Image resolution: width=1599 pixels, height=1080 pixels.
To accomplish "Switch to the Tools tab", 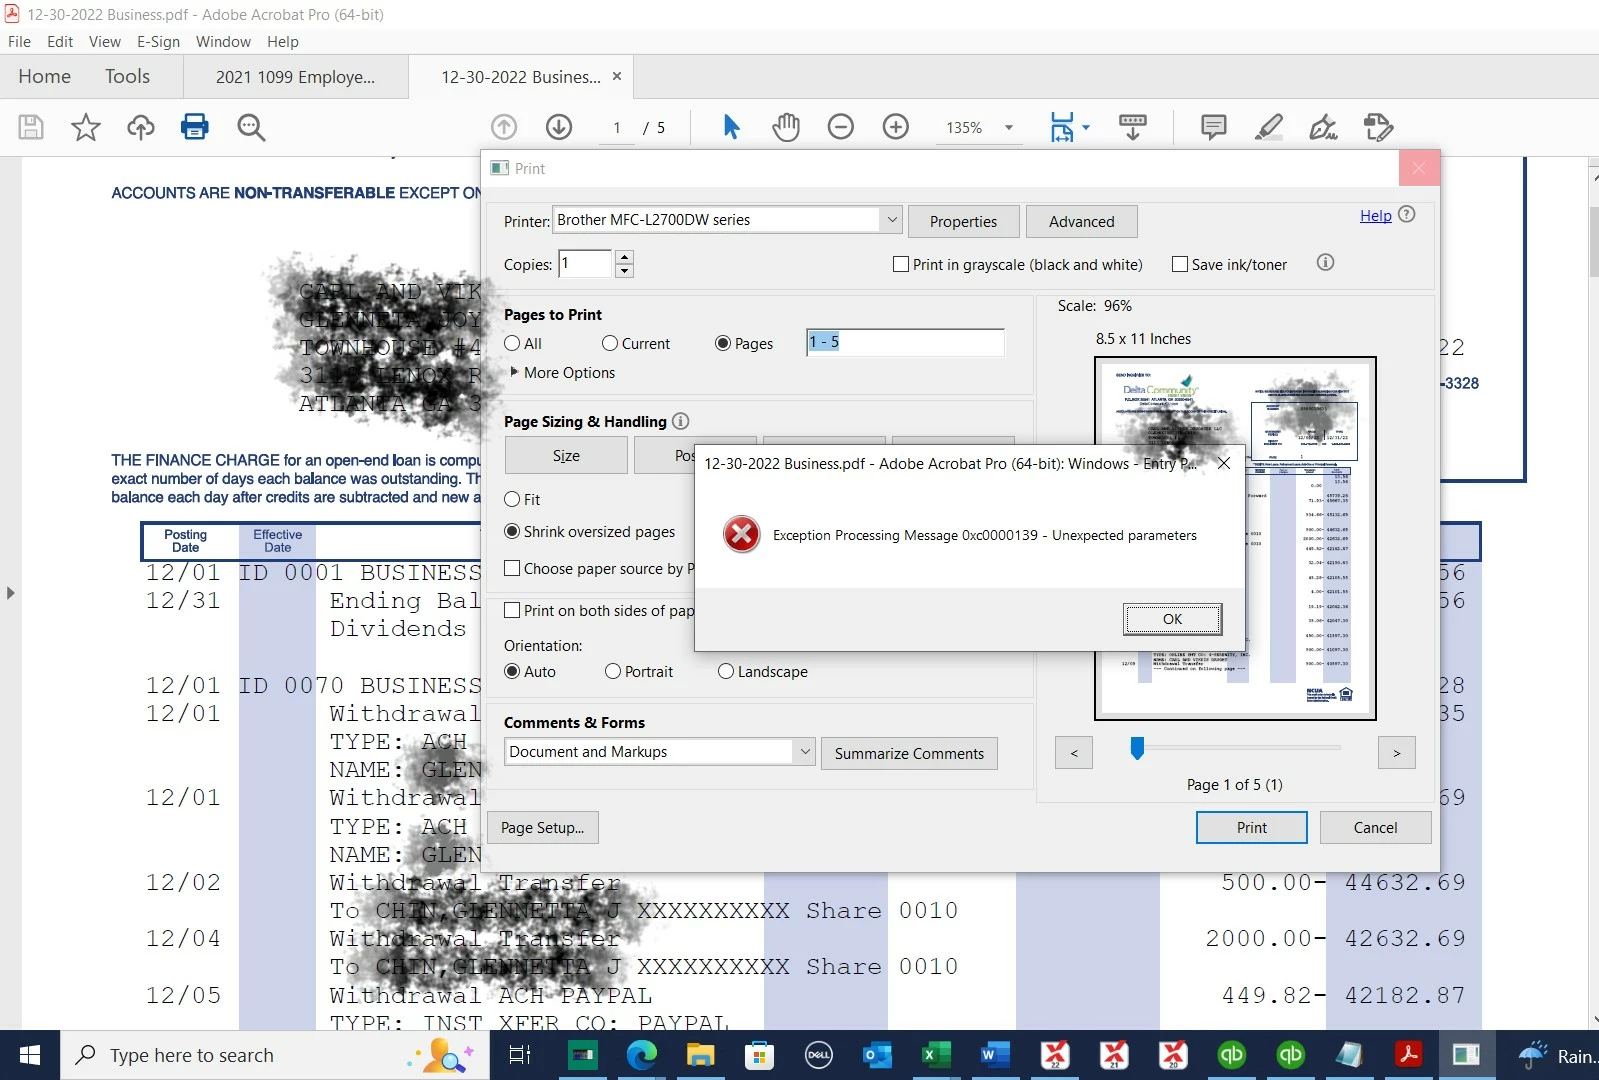I will pos(127,76).
